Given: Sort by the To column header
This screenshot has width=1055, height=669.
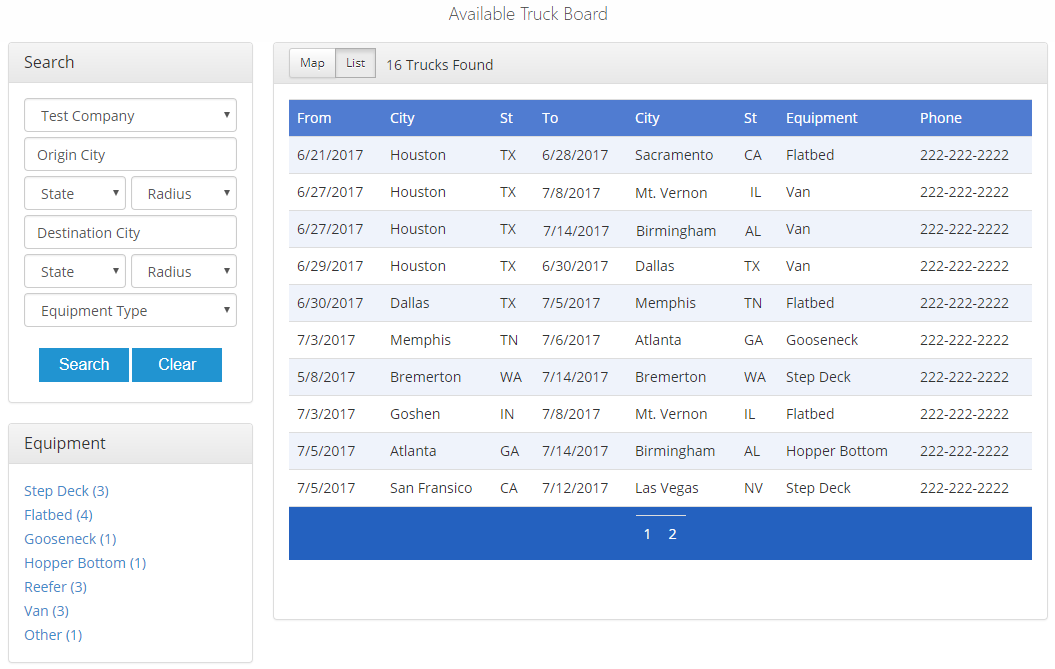Looking at the screenshot, I should click(x=550, y=118).
